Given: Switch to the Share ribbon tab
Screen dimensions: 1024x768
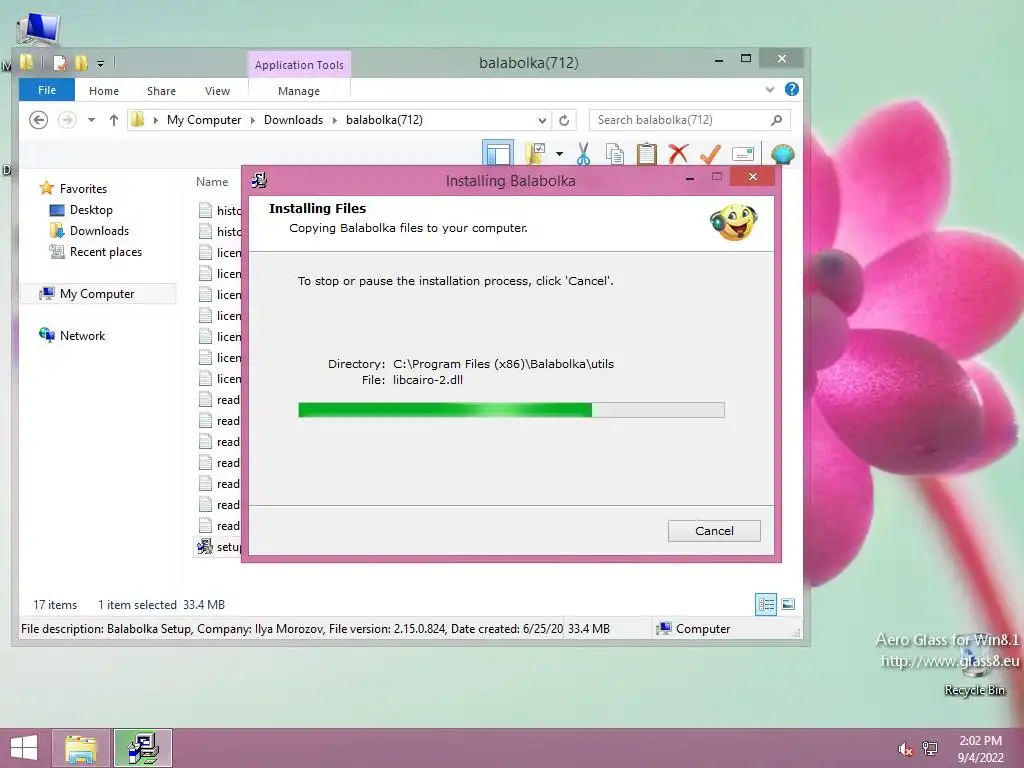Looking at the screenshot, I should pyautogui.click(x=161, y=91).
